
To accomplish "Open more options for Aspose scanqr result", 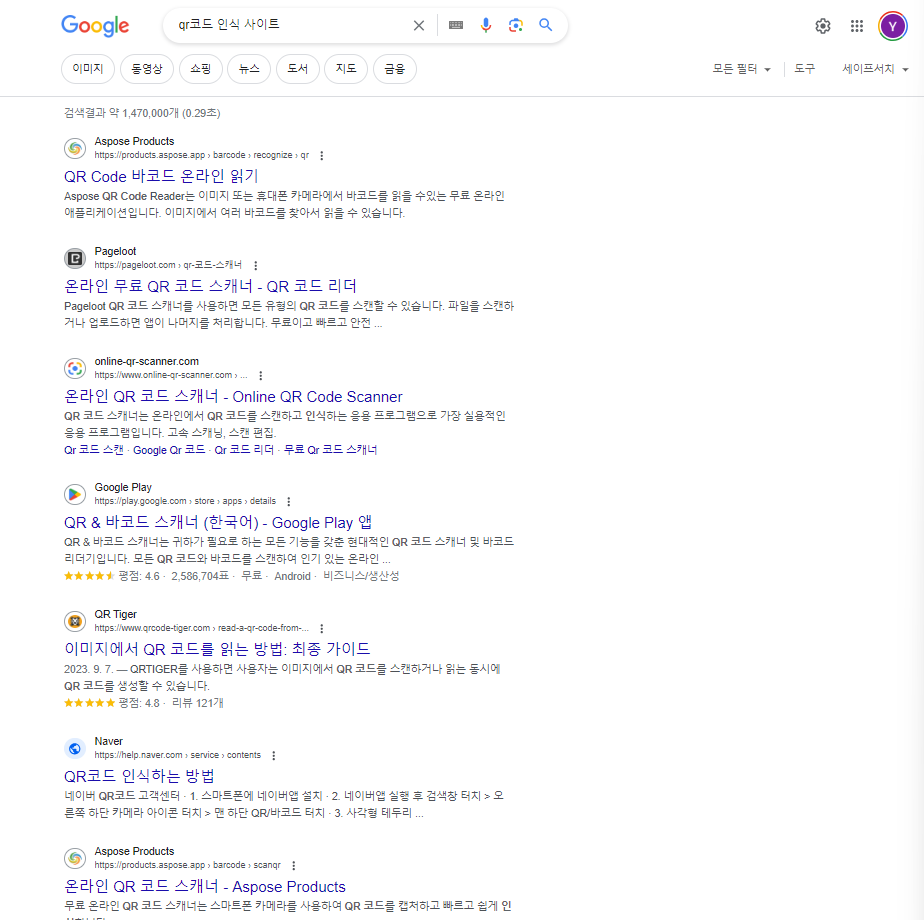I will pyautogui.click(x=293, y=865).
